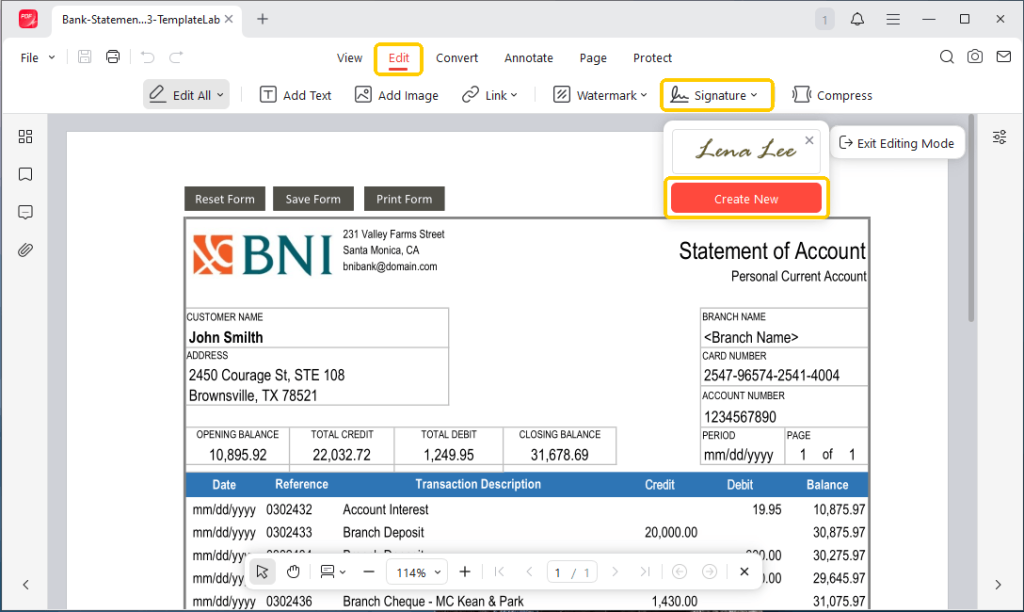Click the Reset Form button
This screenshot has height=612, width=1024.
(x=225, y=199)
